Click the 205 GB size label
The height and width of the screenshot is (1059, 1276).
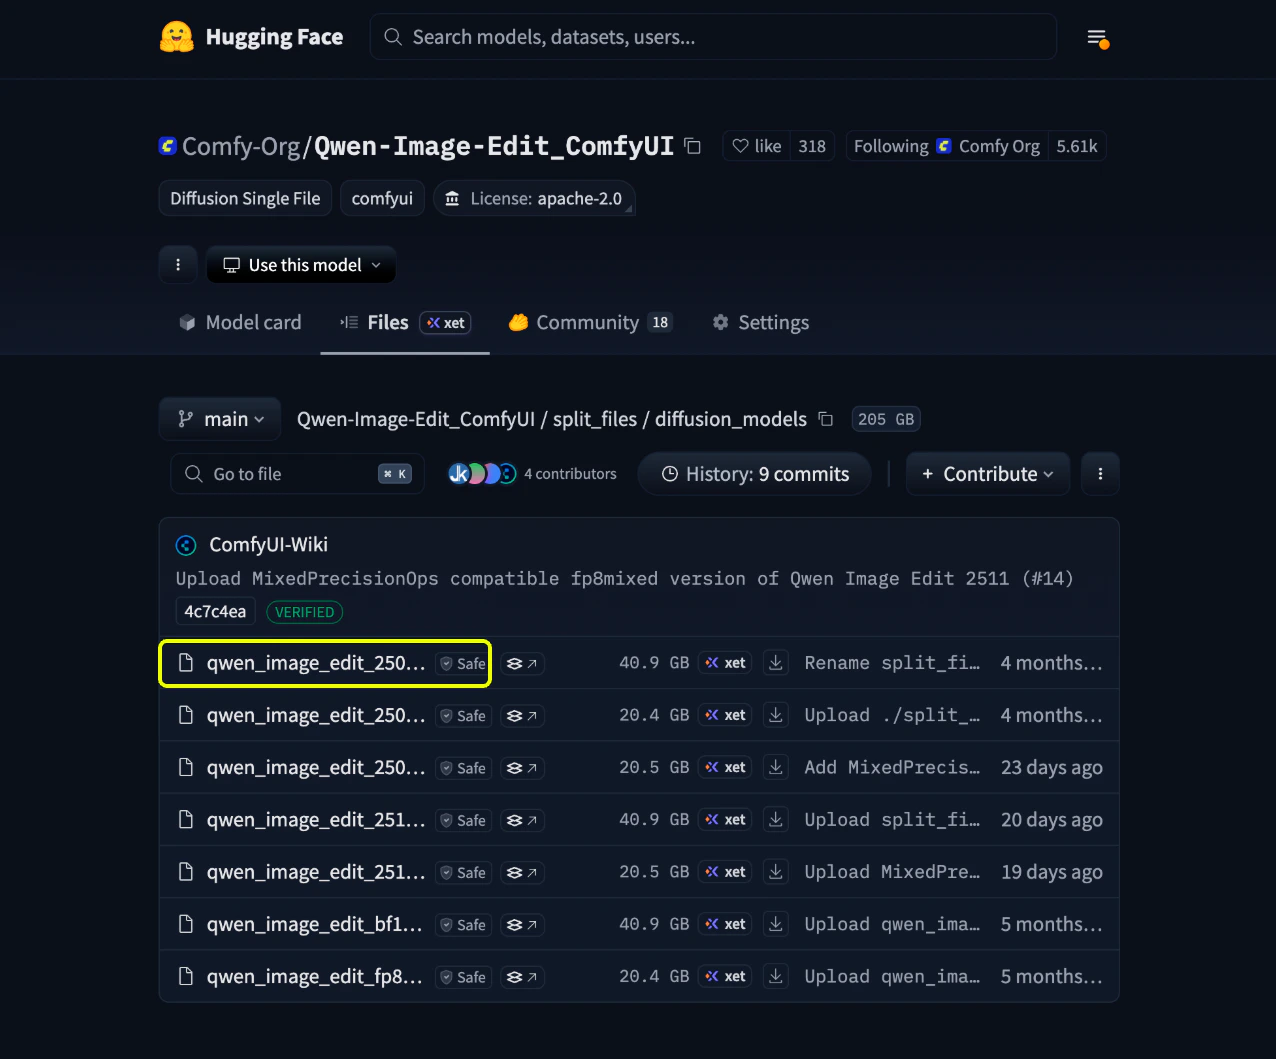(x=886, y=419)
